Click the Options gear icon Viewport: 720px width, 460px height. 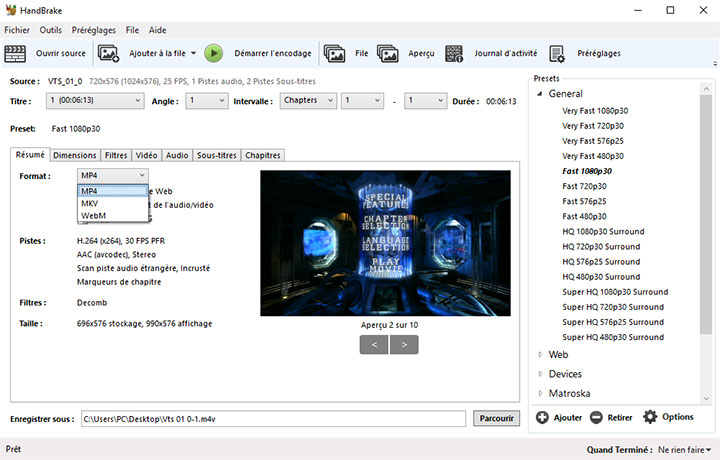tap(650, 417)
